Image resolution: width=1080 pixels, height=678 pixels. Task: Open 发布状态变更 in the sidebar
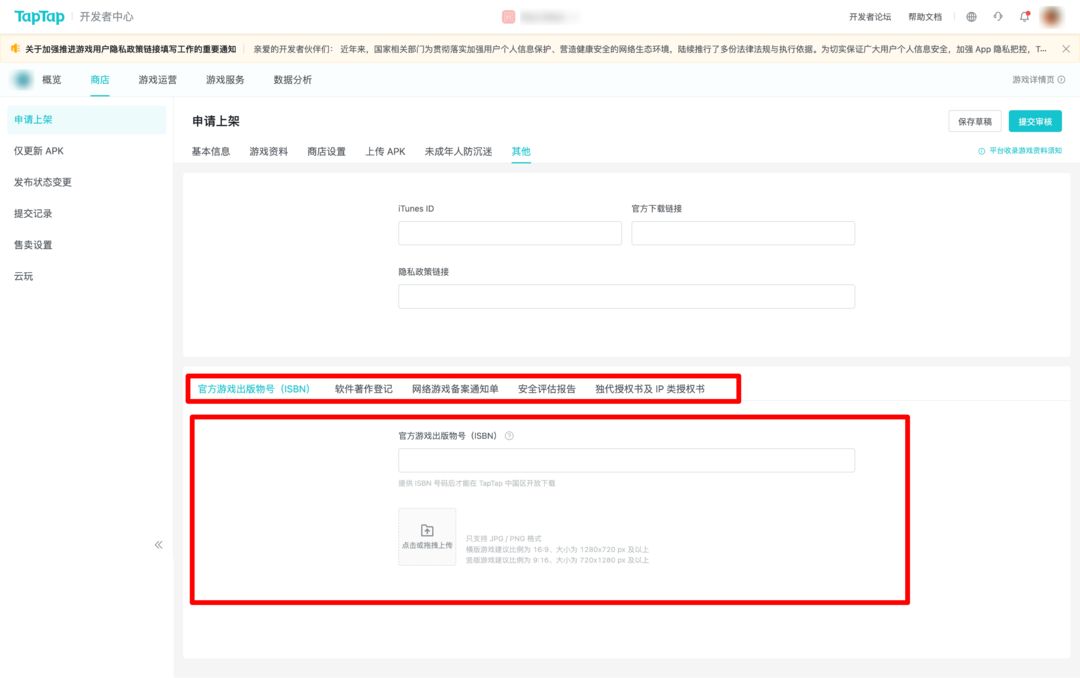pos(43,182)
